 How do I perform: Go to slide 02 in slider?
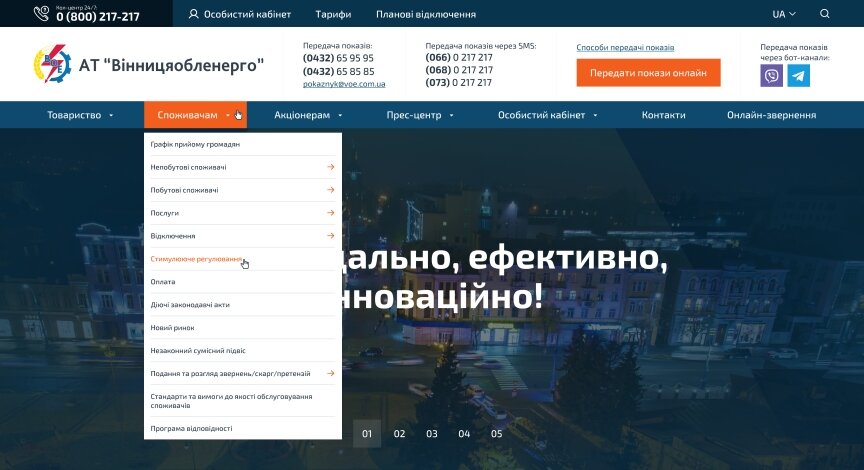pos(399,434)
